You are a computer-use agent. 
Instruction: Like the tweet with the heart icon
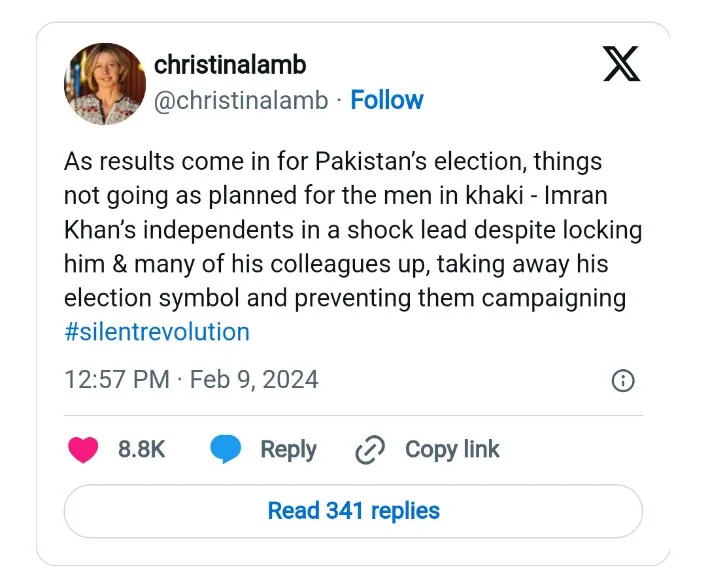83,449
